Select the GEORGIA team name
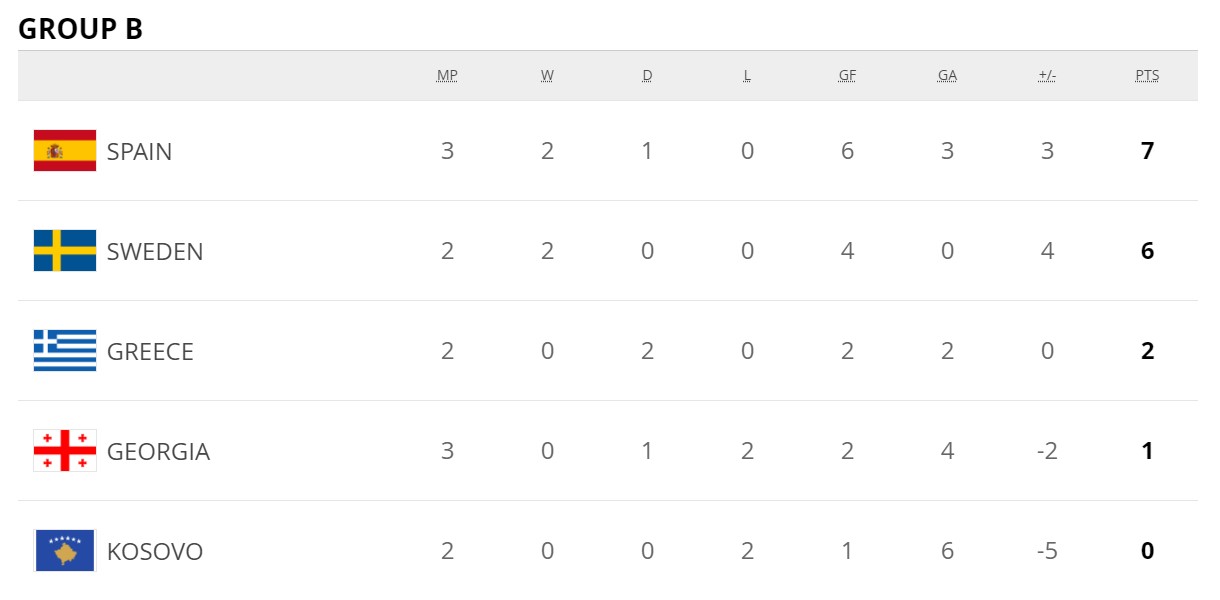This screenshot has height=600, width=1220. pos(158,451)
